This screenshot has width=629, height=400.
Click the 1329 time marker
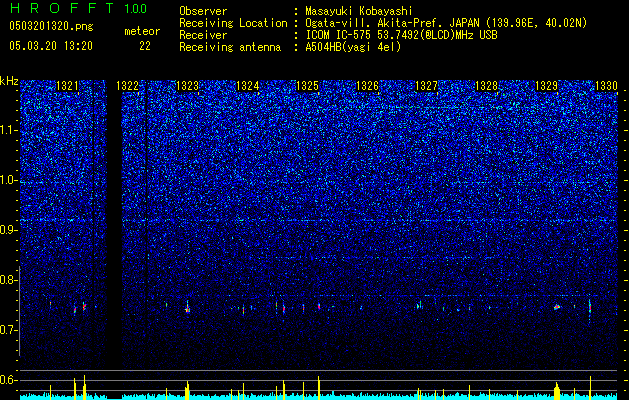(546, 86)
